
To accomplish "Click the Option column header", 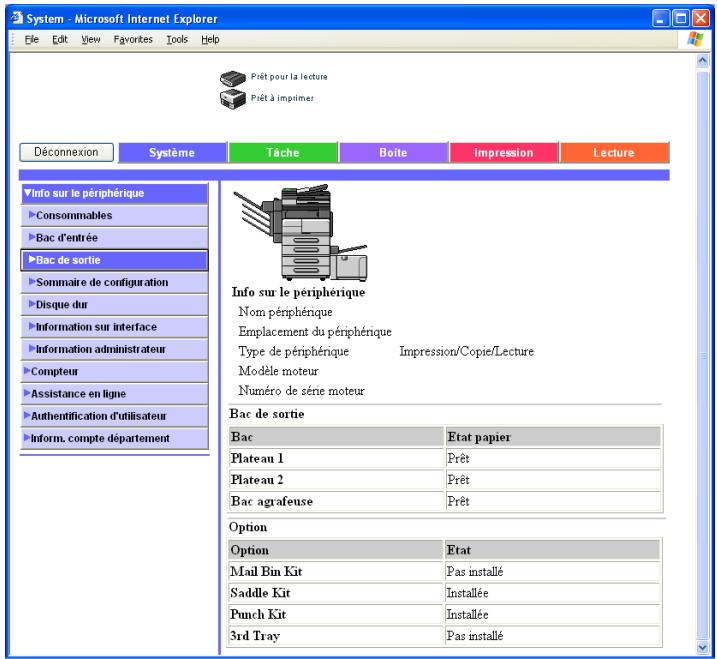I will 336,550.
